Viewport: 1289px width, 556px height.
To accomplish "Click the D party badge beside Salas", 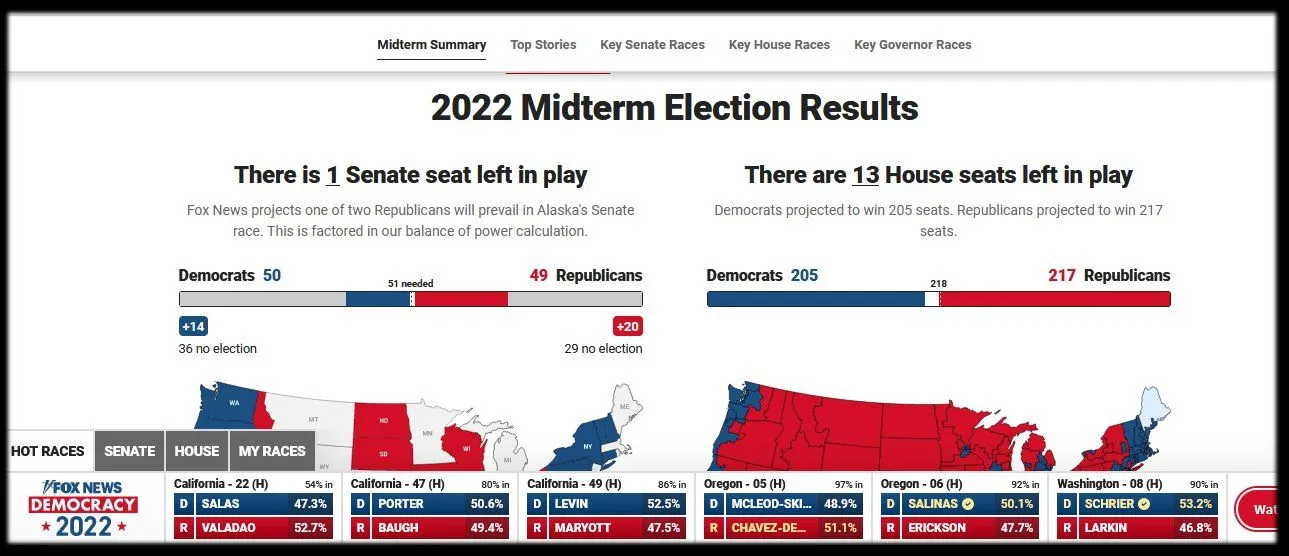I will [183, 504].
